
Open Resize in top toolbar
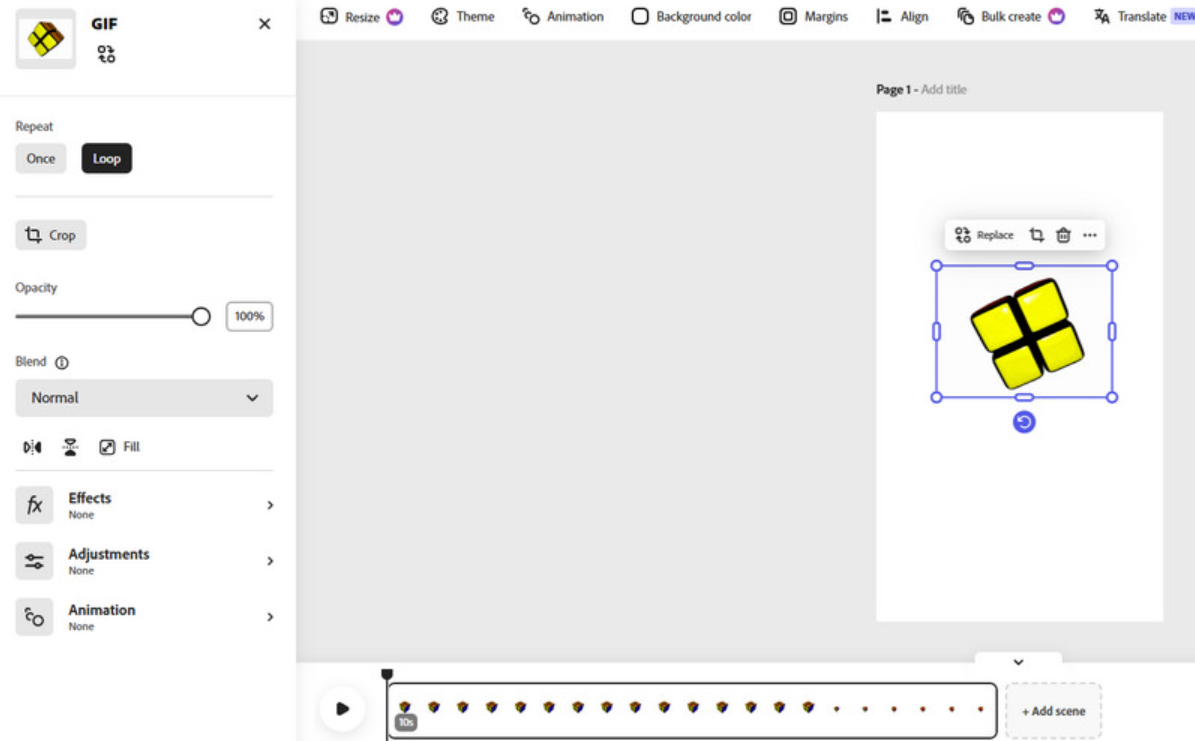coord(361,17)
